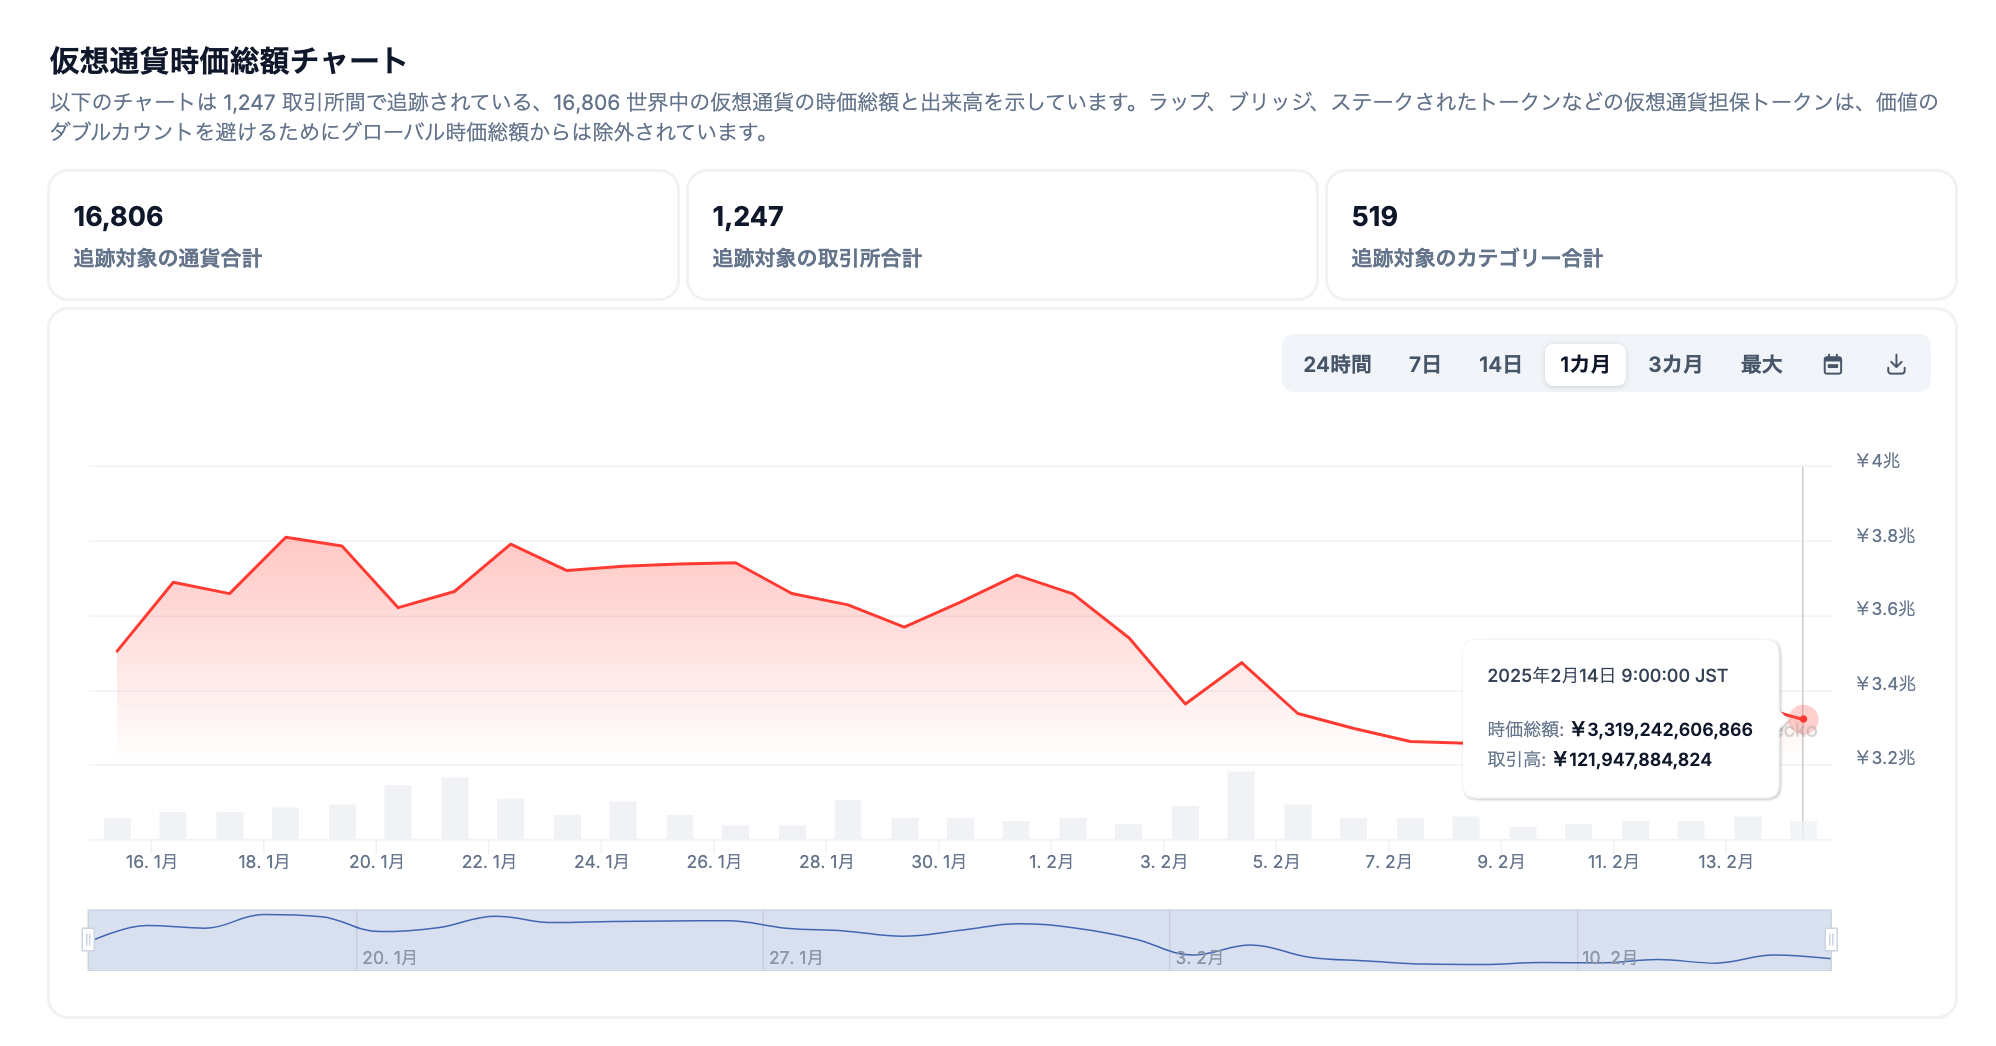Click the currently active 1カ月 button

(x=1585, y=364)
